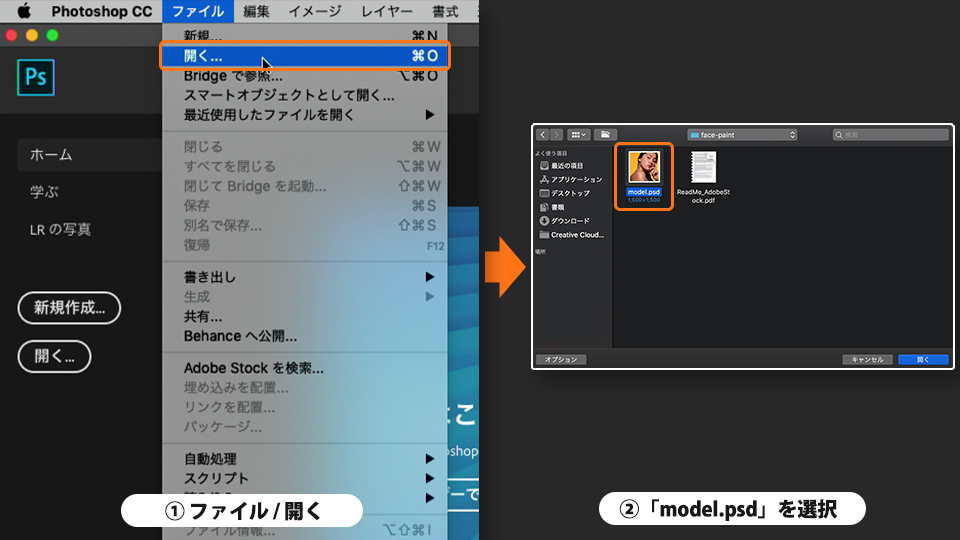Open icon view options dropdown in dialog
Image resolution: width=960 pixels, height=540 pixels.
(x=579, y=135)
